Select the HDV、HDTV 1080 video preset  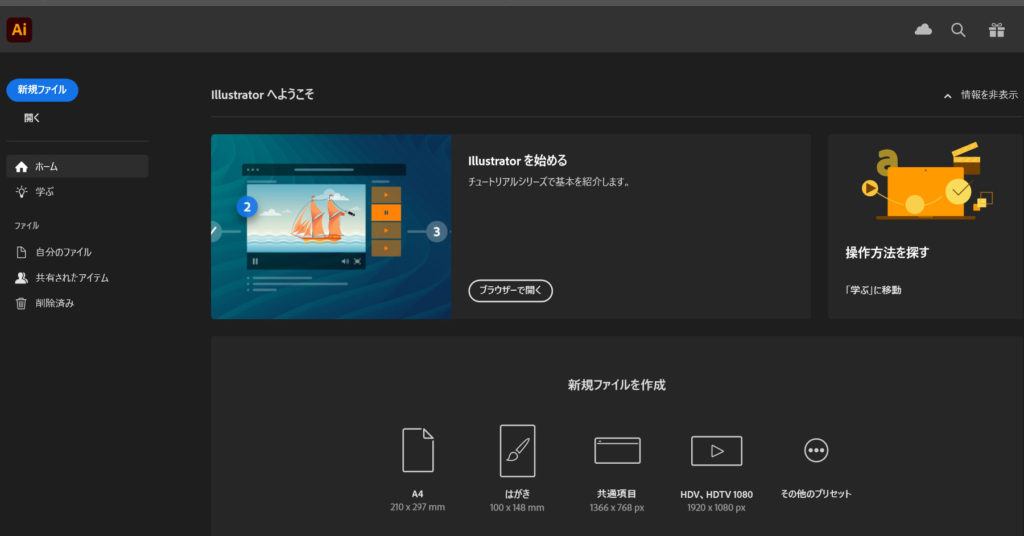pos(716,450)
